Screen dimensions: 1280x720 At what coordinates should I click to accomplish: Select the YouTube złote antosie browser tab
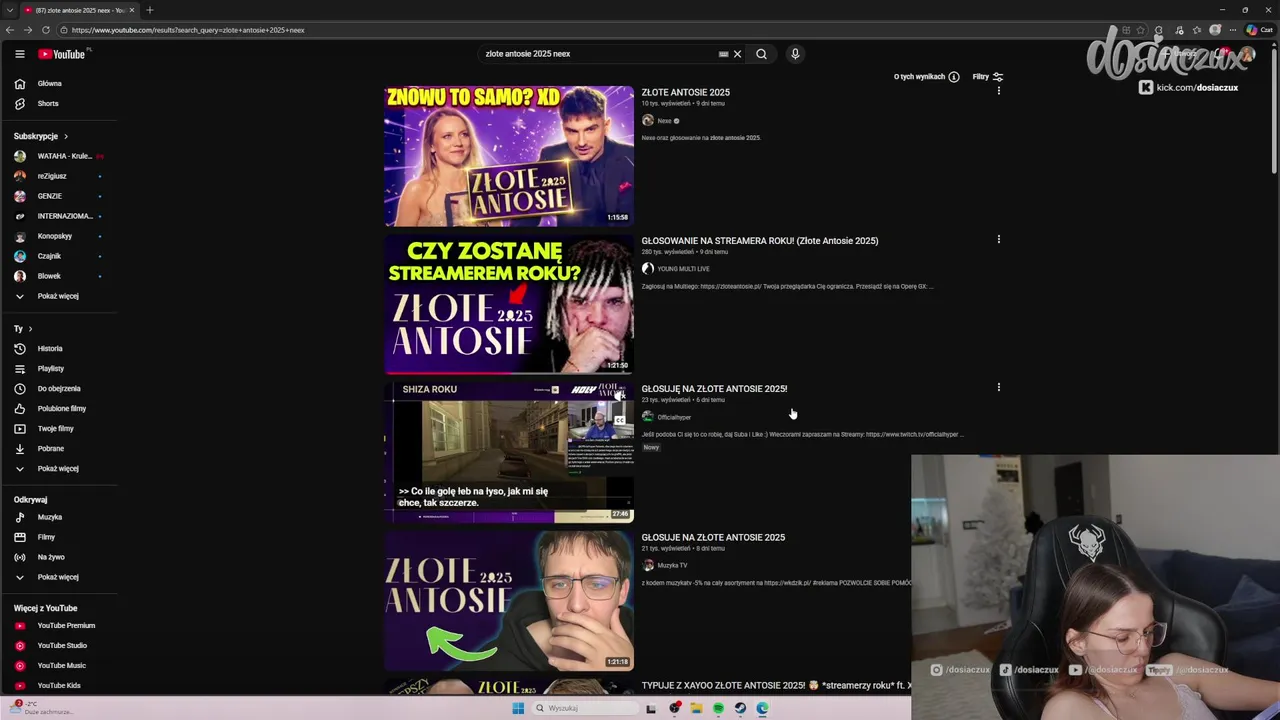pyautogui.click(x=78, y=10)
